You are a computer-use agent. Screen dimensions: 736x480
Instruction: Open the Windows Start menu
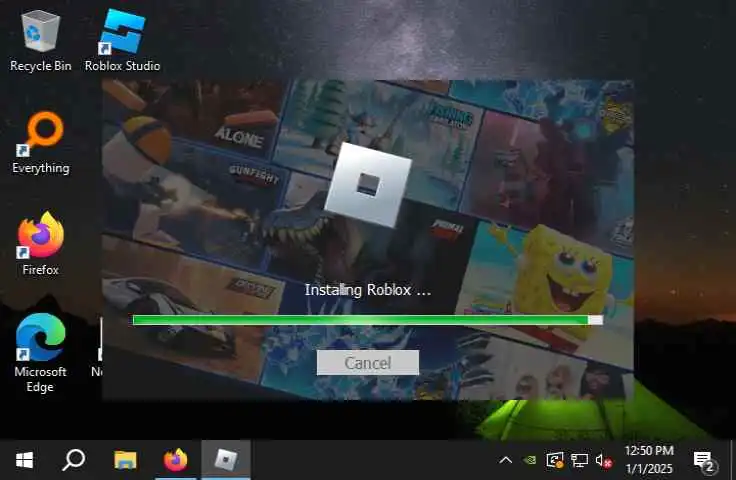24,460
